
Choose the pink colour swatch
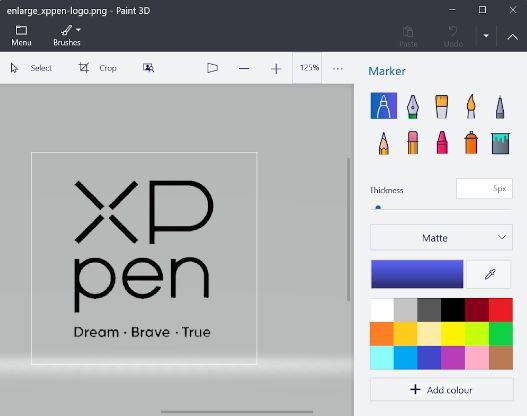[x=477, y=358]
